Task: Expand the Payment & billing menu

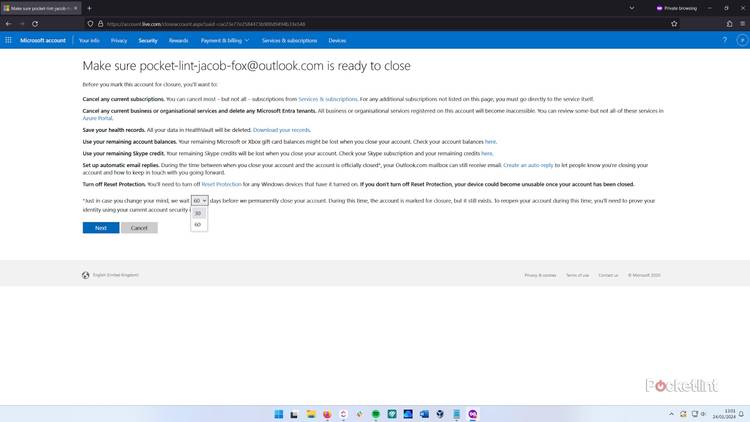Action: tap(225, 41)
